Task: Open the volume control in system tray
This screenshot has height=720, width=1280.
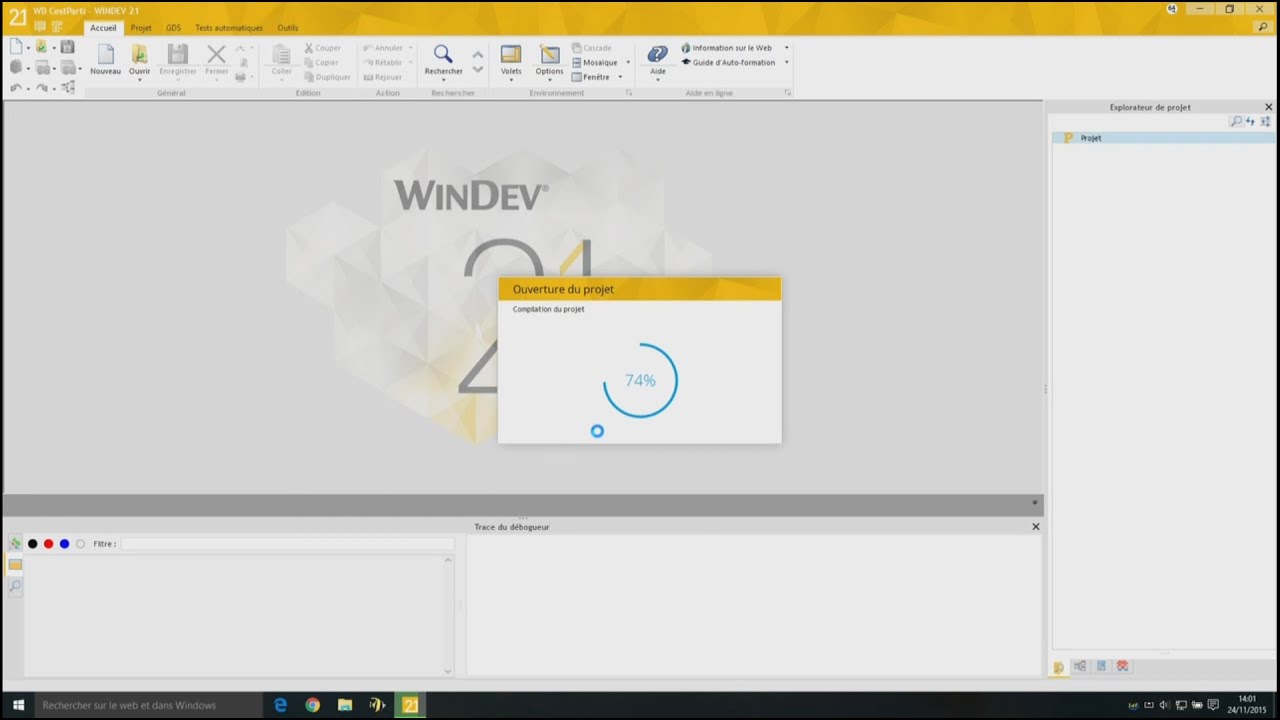Action: [1165, 705]
